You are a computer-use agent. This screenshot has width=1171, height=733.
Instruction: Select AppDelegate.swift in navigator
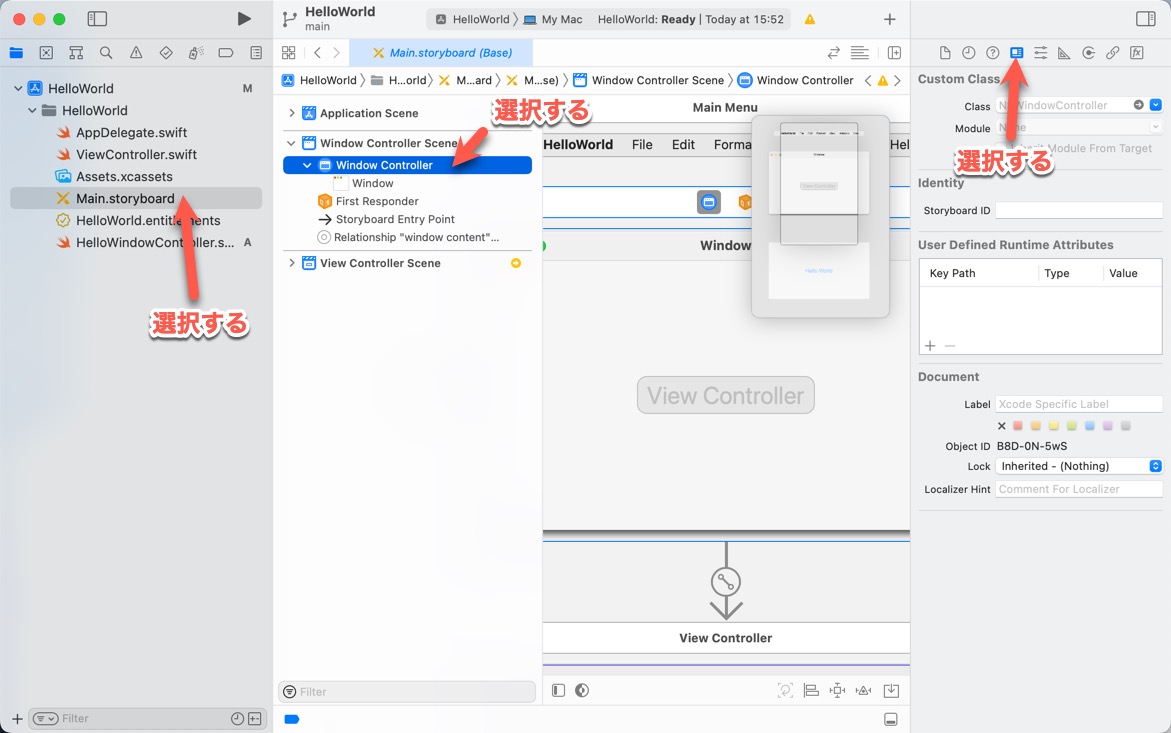[131, 132]
